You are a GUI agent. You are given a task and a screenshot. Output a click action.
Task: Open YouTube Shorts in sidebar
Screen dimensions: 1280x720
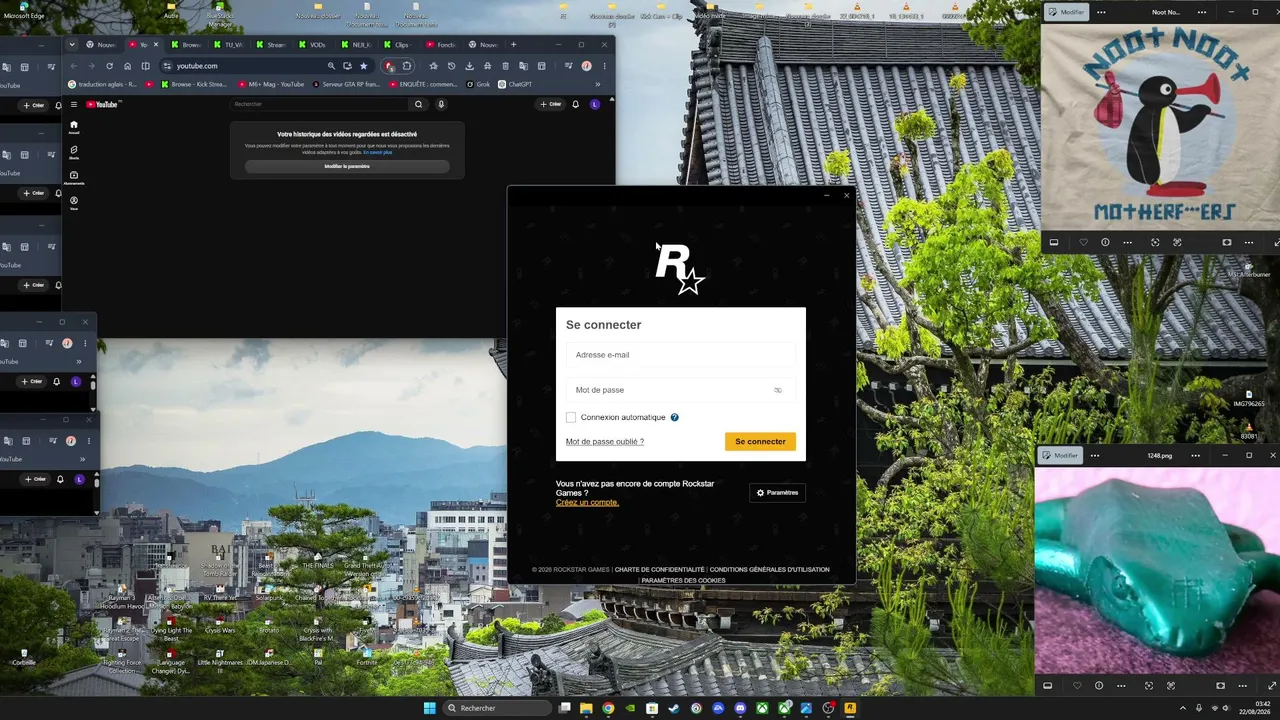pyautogui.click(x=74, y=152)
